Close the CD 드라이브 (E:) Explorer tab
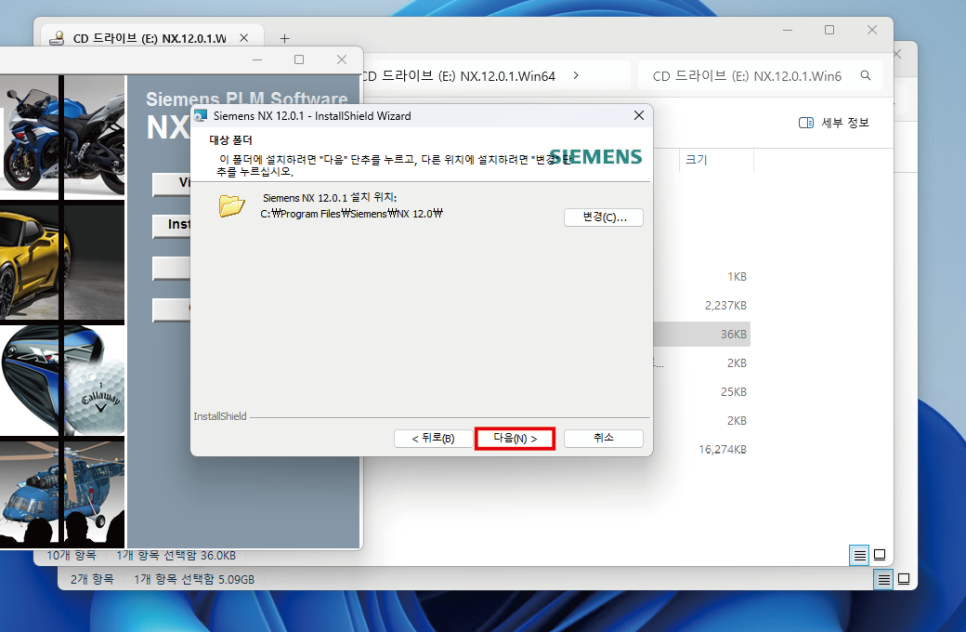The image size is (966, 632). pos(244,38)
